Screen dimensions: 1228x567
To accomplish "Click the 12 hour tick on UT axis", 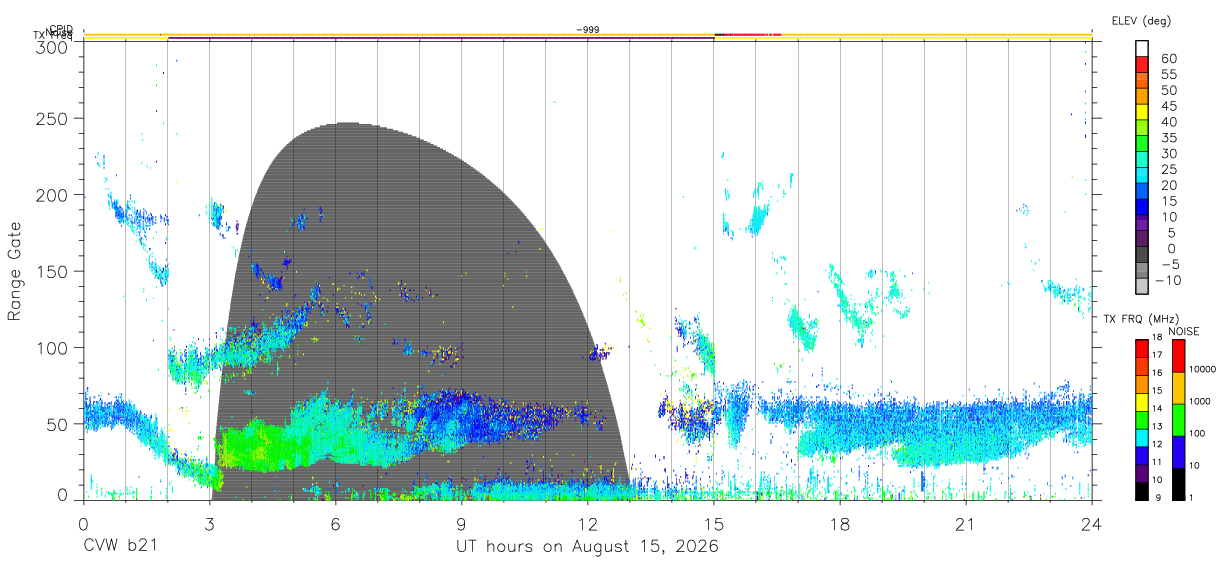I will click(x=588, y=523).
